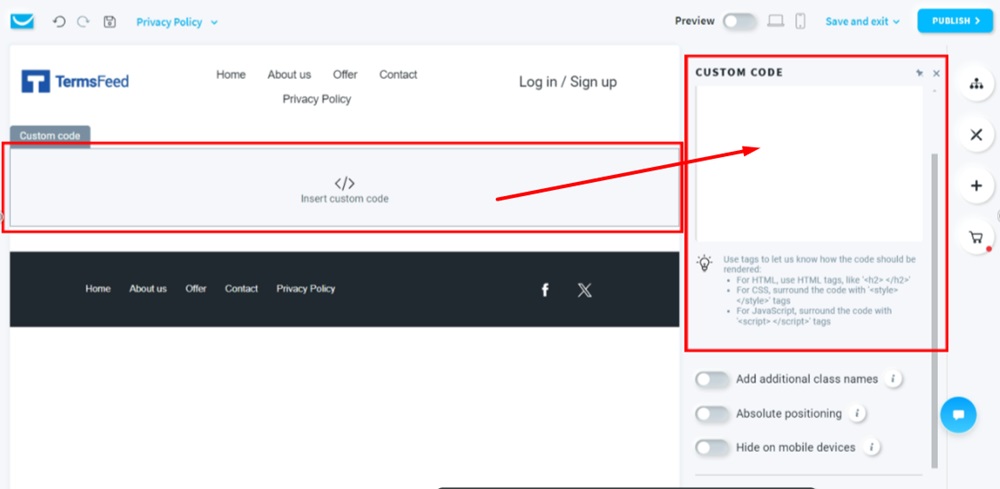This screenshot has width=1000, height=489.
Task: Toggle the Preview switch
Action: [740, 21]
